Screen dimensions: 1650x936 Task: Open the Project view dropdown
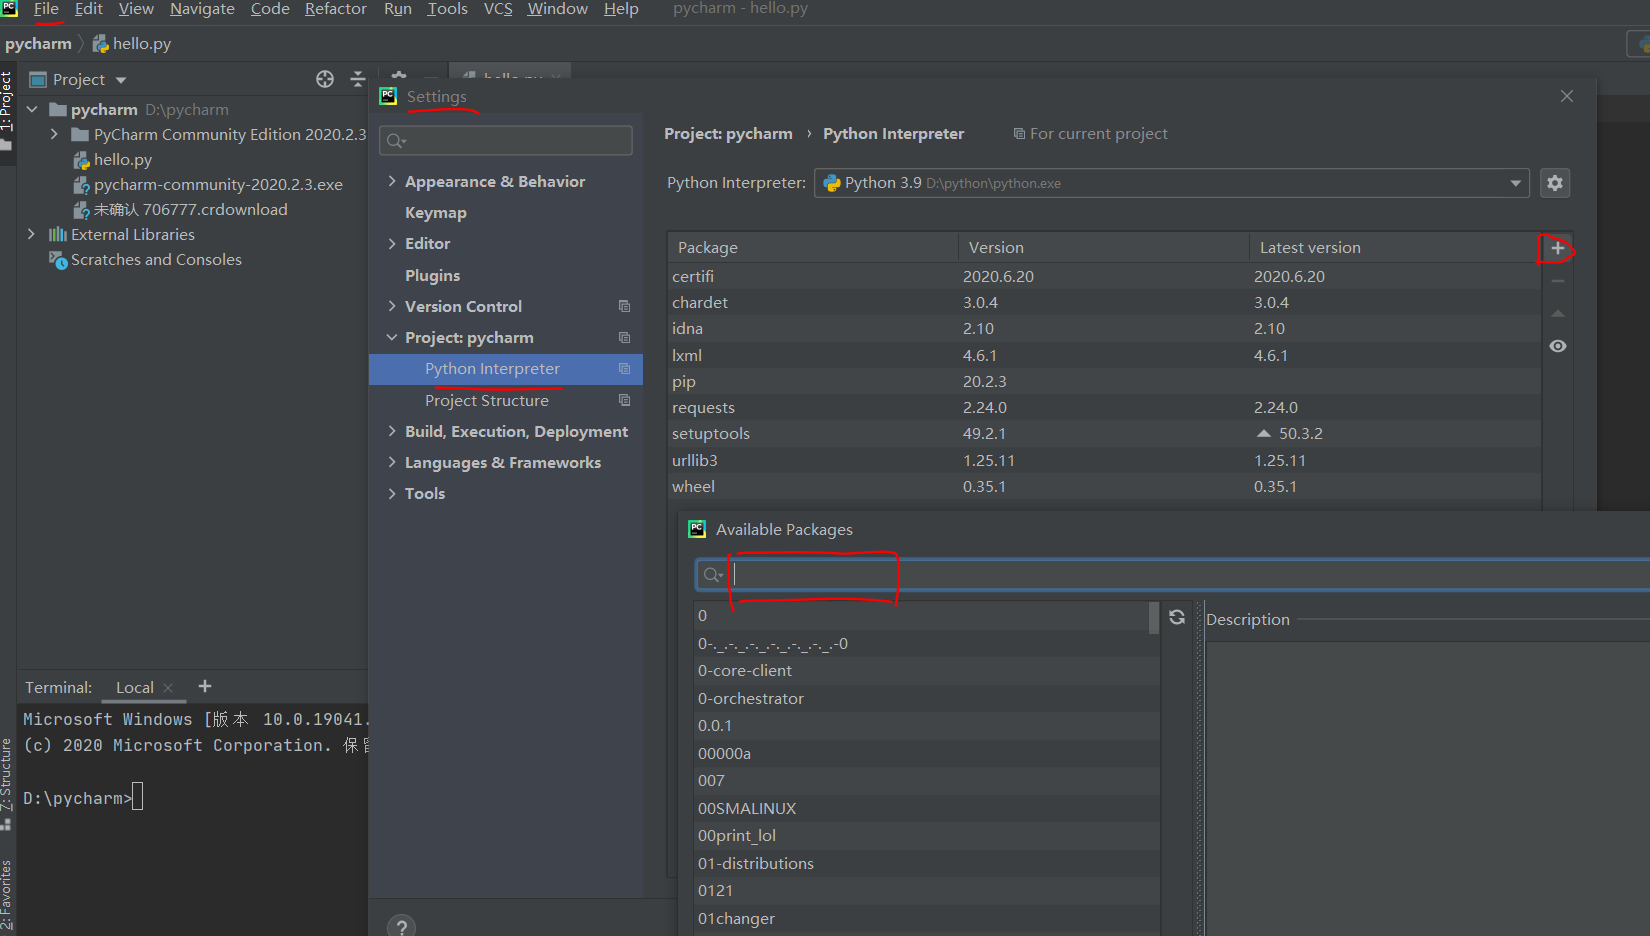click(x=121, y=80)
